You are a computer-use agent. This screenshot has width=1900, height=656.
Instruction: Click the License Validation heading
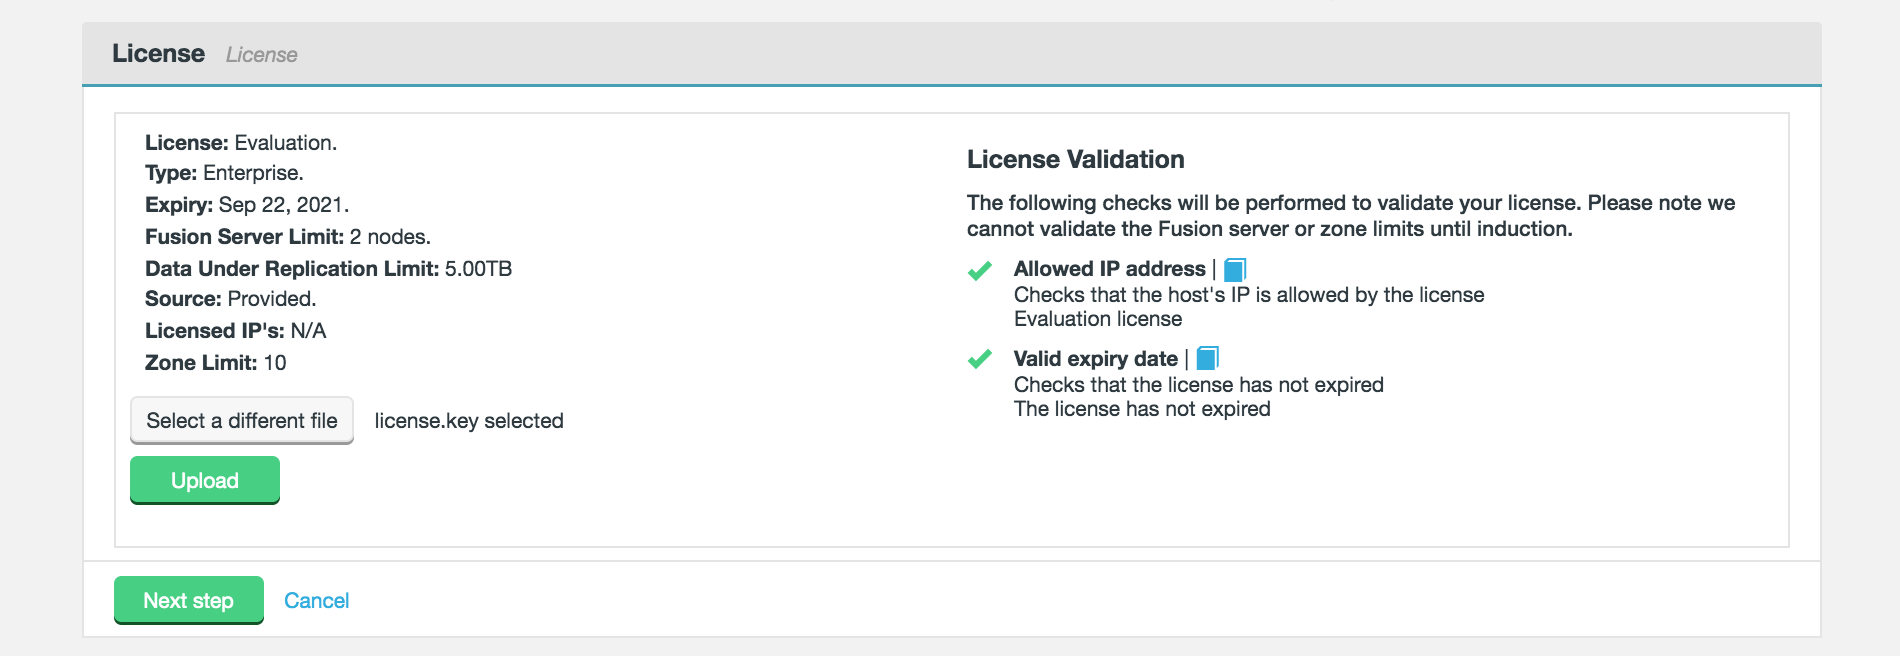pos(1074,159)
